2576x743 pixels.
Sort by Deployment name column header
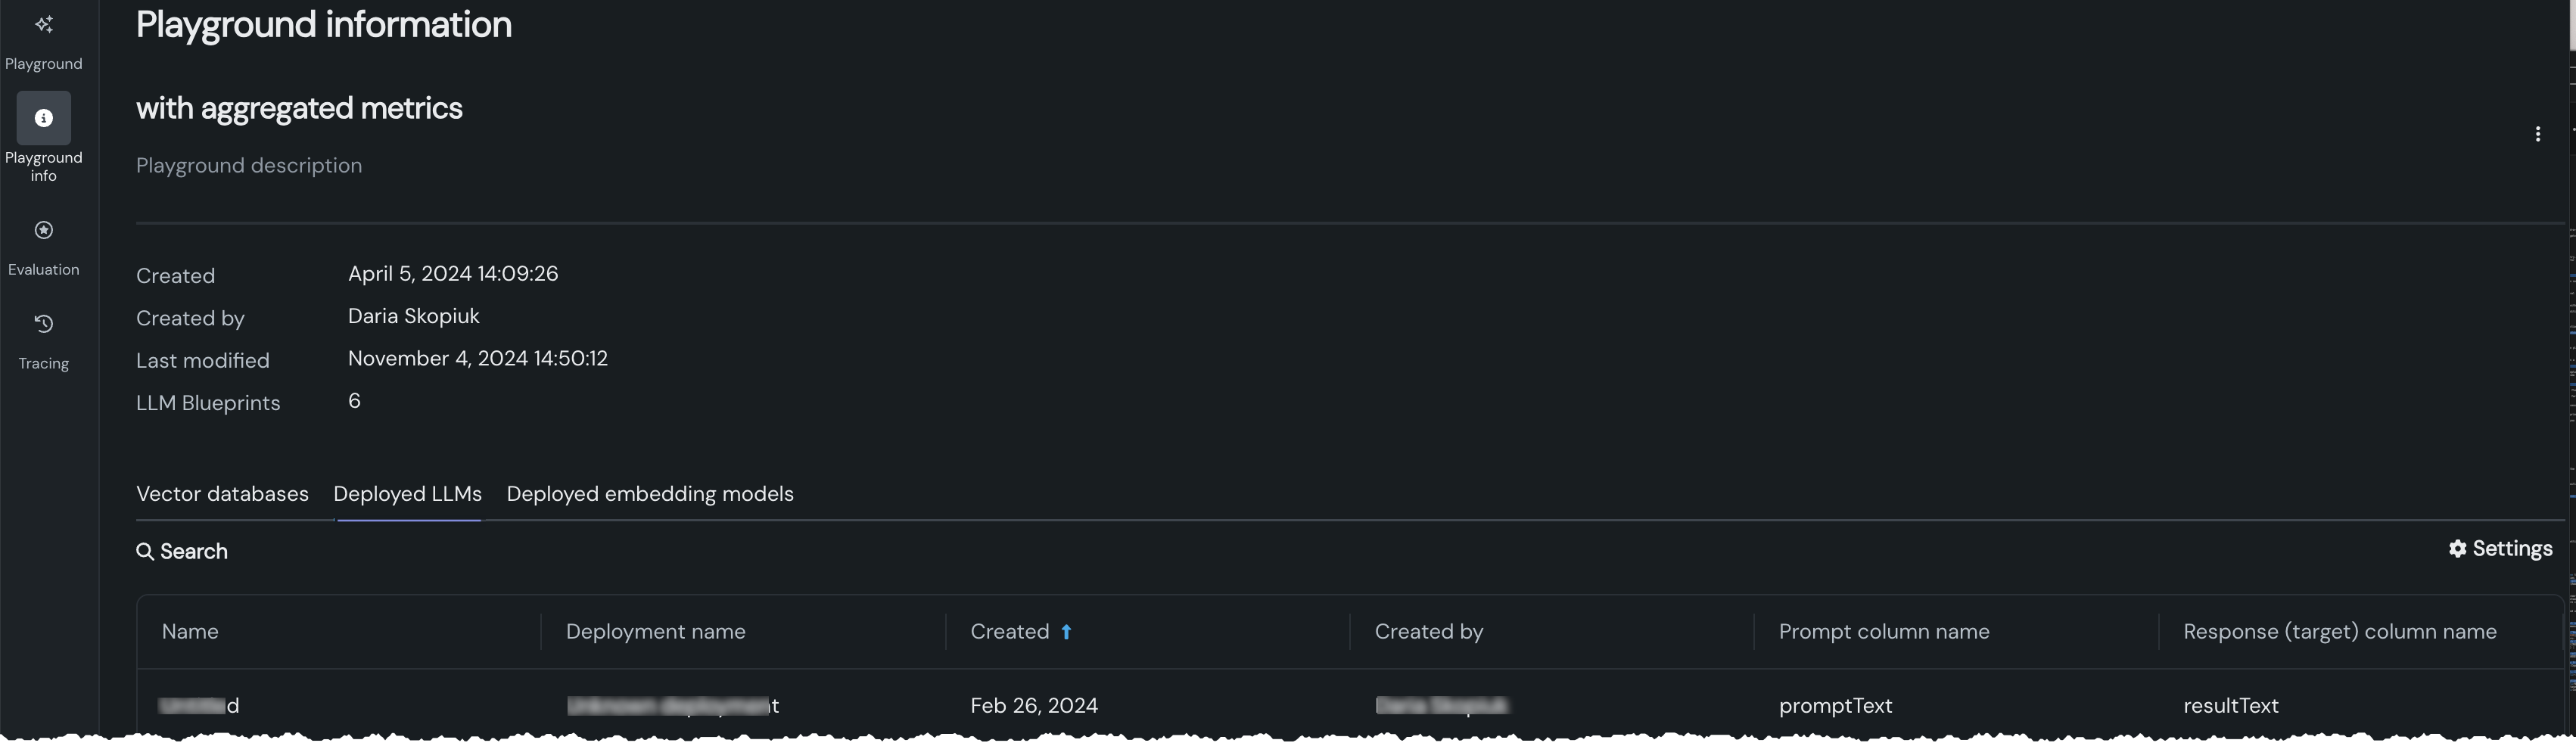coord(655,632)
